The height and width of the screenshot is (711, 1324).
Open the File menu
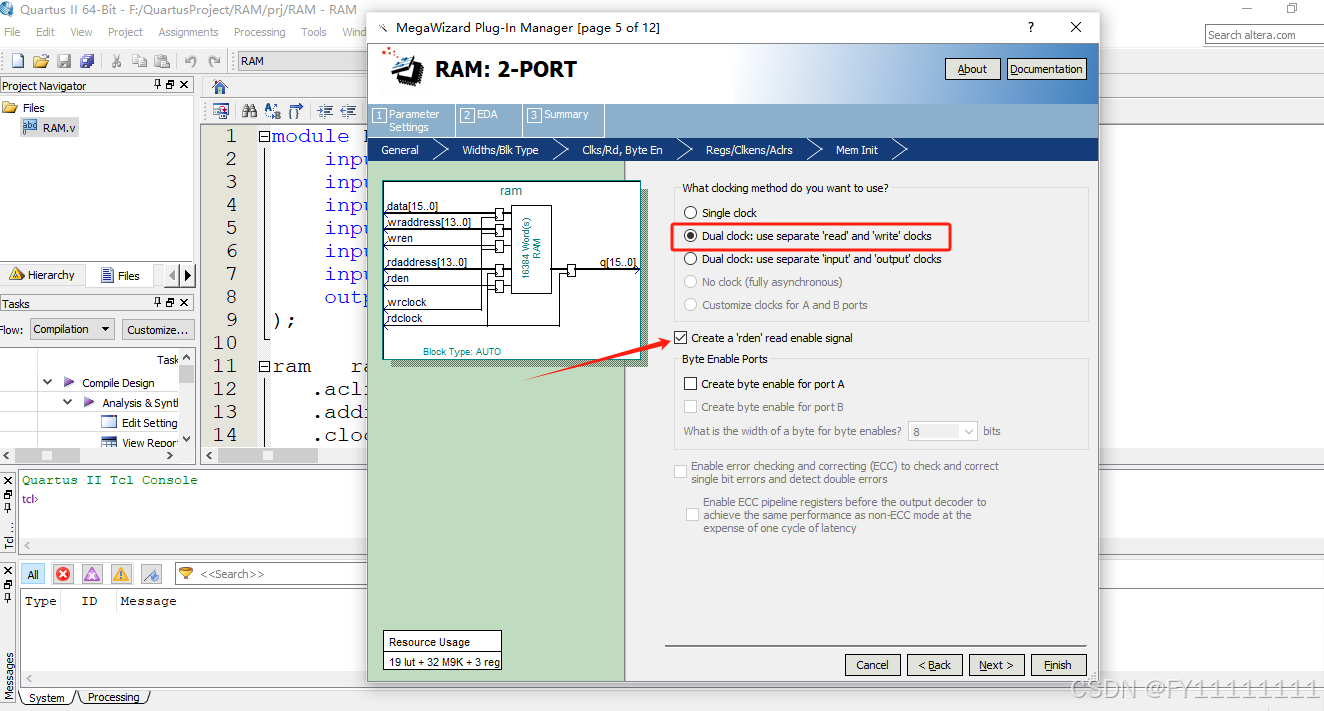[12, 32]
